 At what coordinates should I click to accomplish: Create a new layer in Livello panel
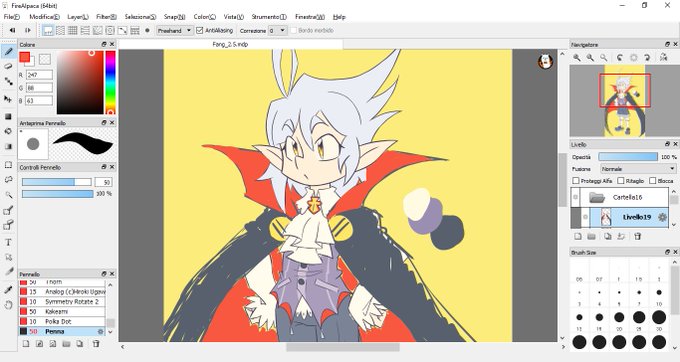click(578, 236)
